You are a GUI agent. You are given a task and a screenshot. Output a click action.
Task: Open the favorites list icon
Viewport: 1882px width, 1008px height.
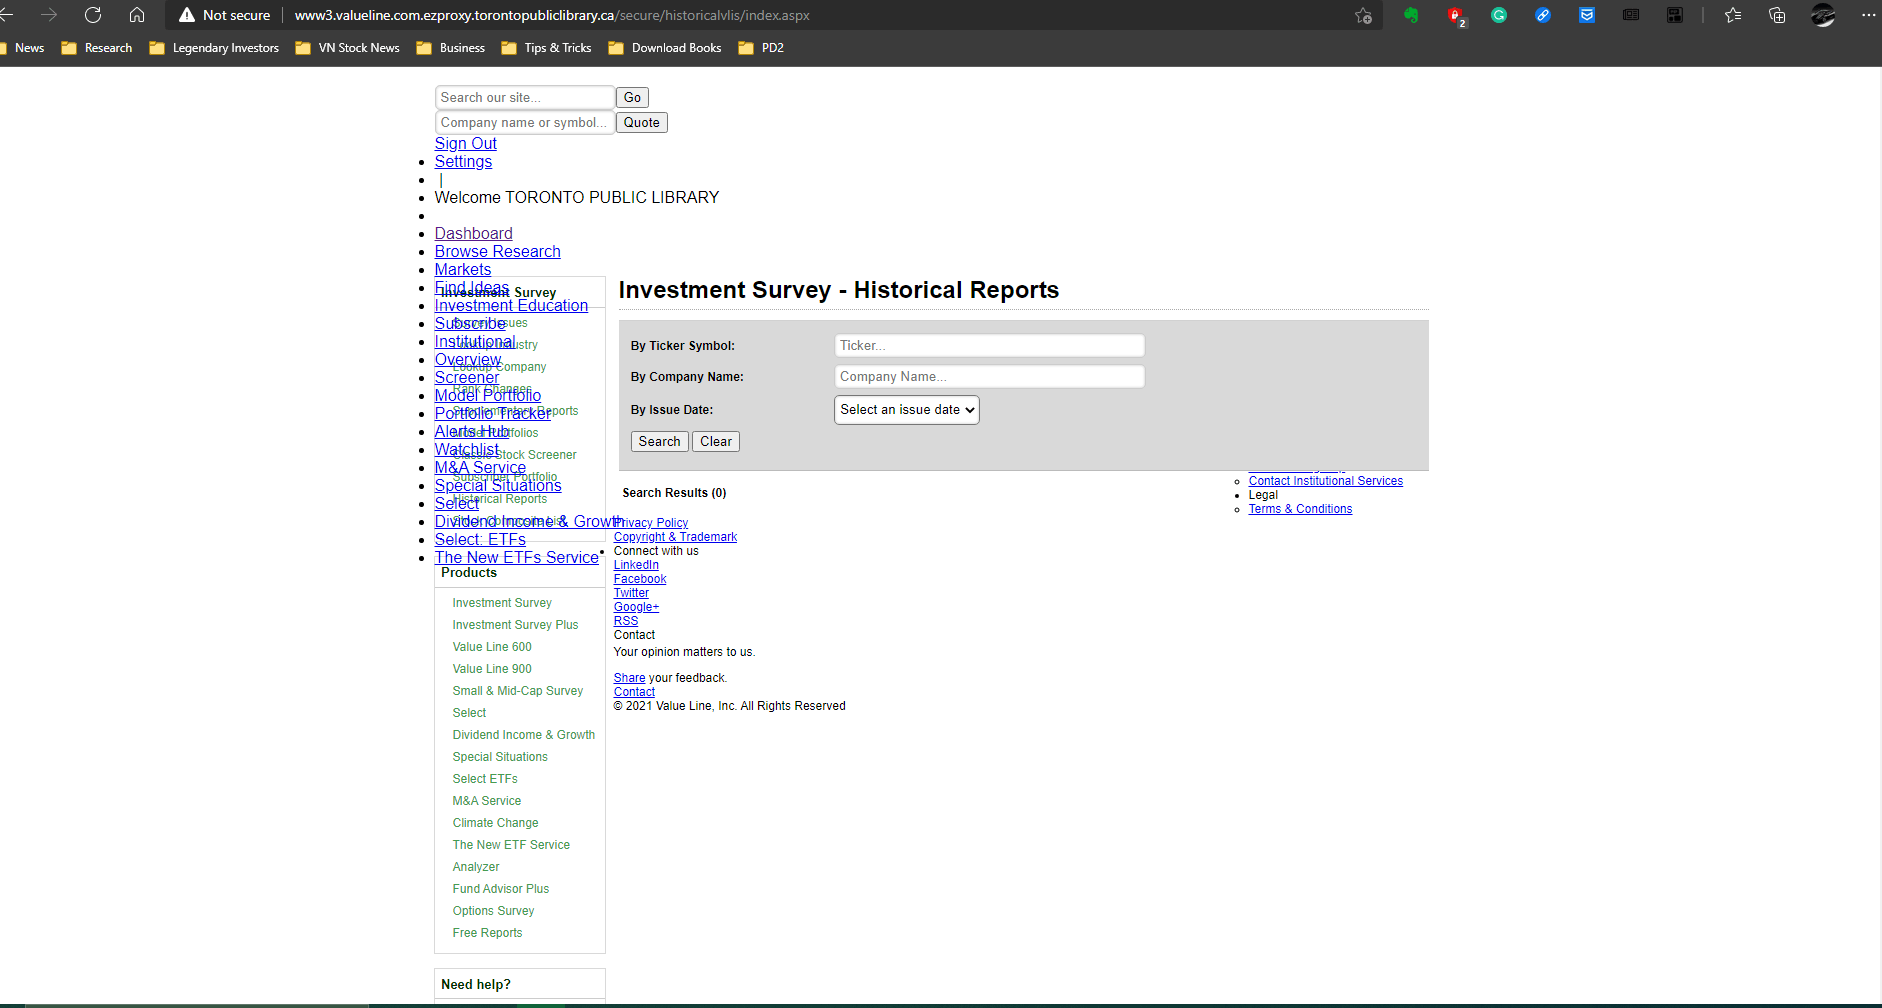(1733, 15)
